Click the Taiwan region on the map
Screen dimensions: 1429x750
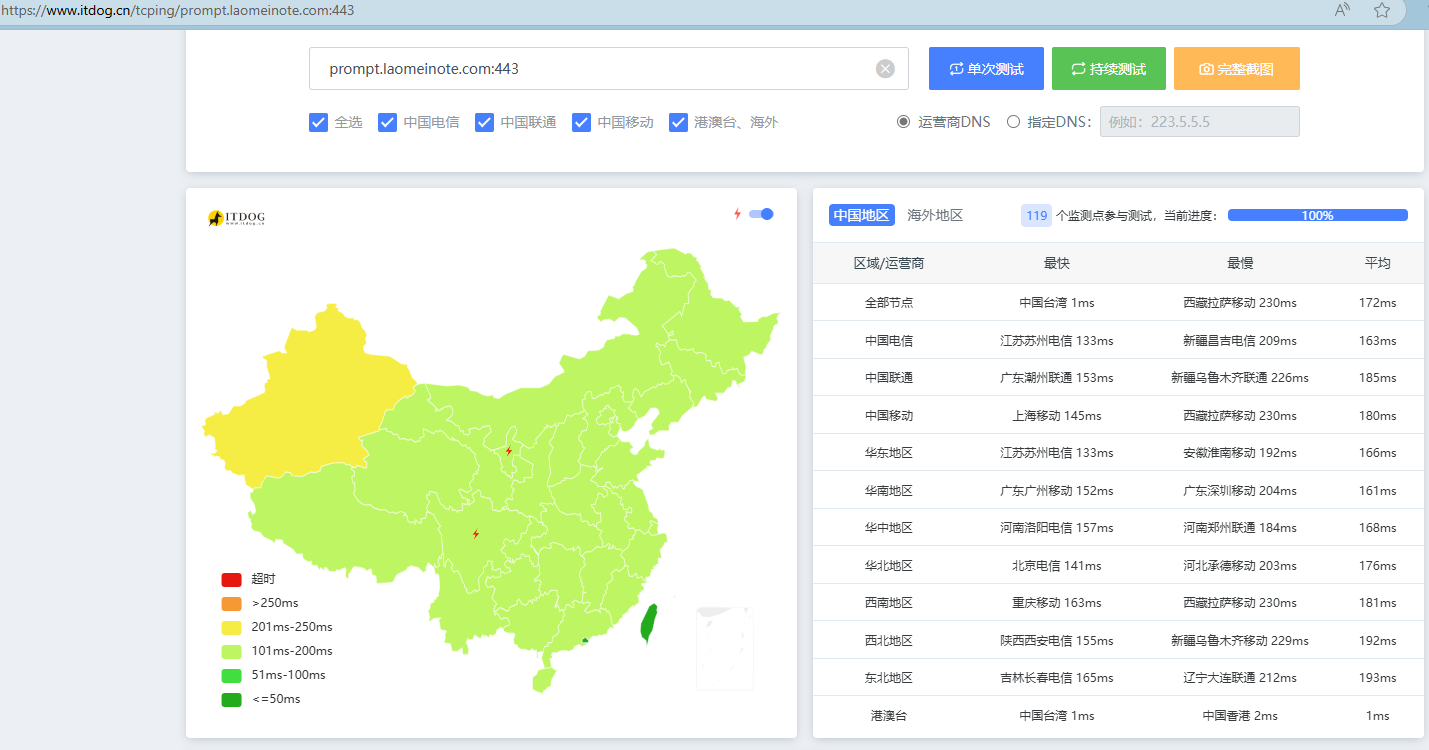click(x=649, y=623)
